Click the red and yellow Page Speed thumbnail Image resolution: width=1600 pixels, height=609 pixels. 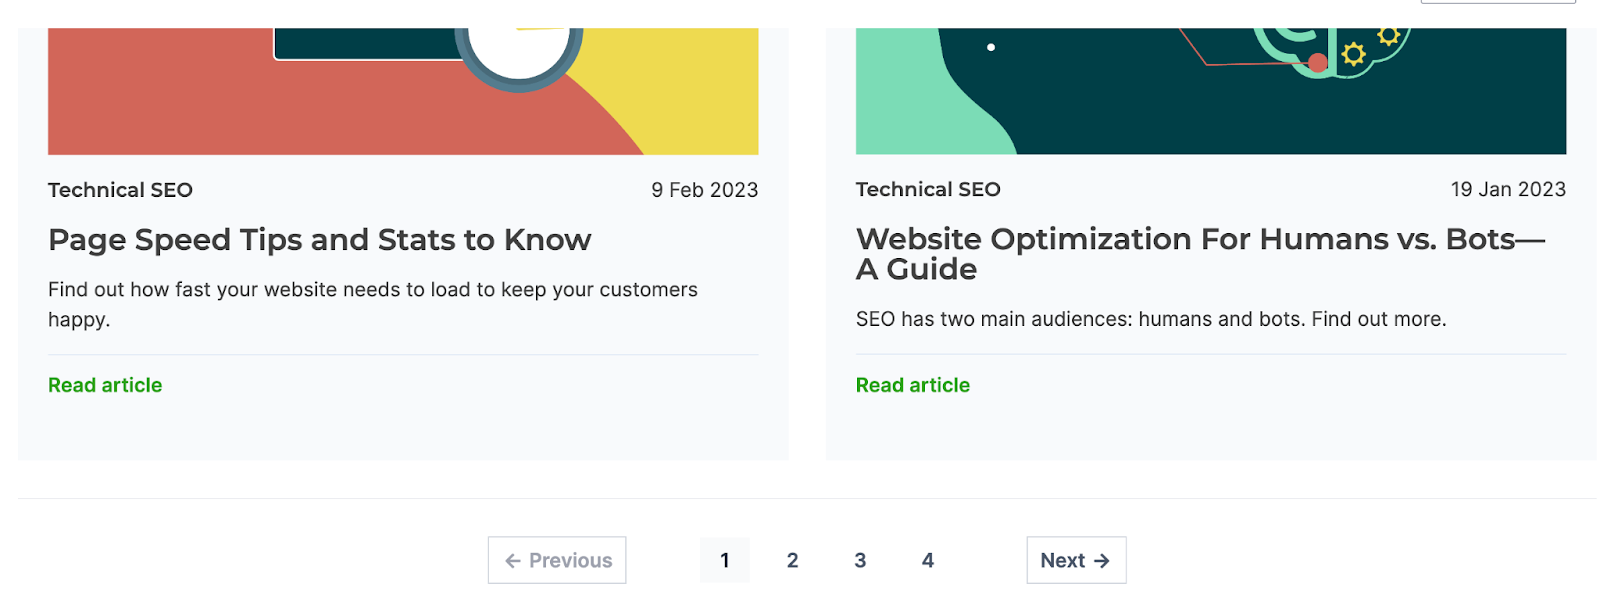pyautogui.click(x=402, y=92)
